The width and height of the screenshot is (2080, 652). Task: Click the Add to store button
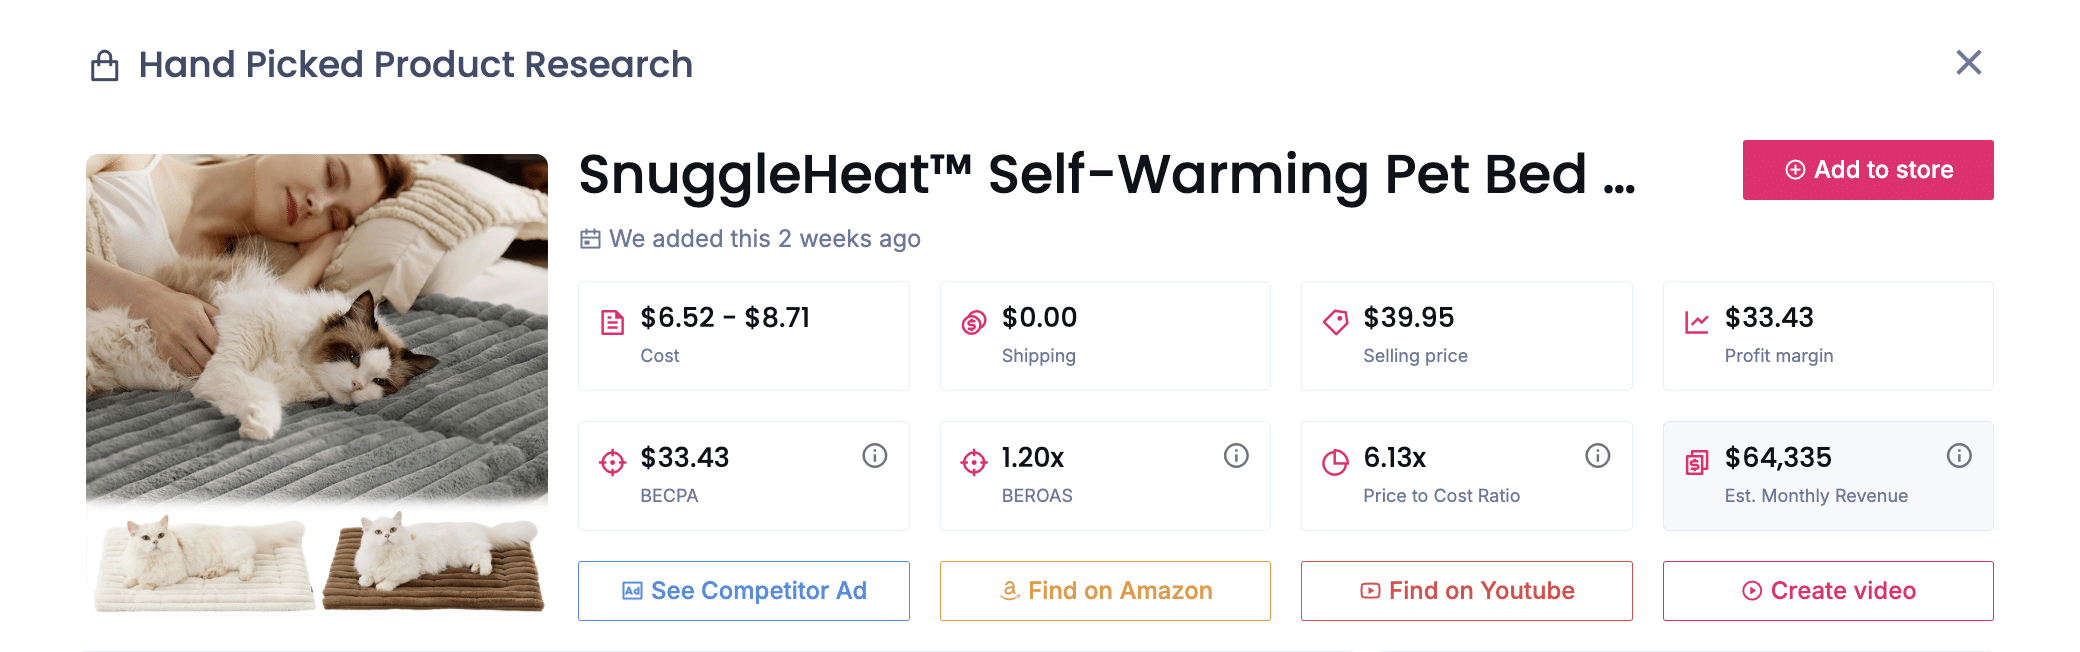pyautogui.click(x=1867, y=170)
